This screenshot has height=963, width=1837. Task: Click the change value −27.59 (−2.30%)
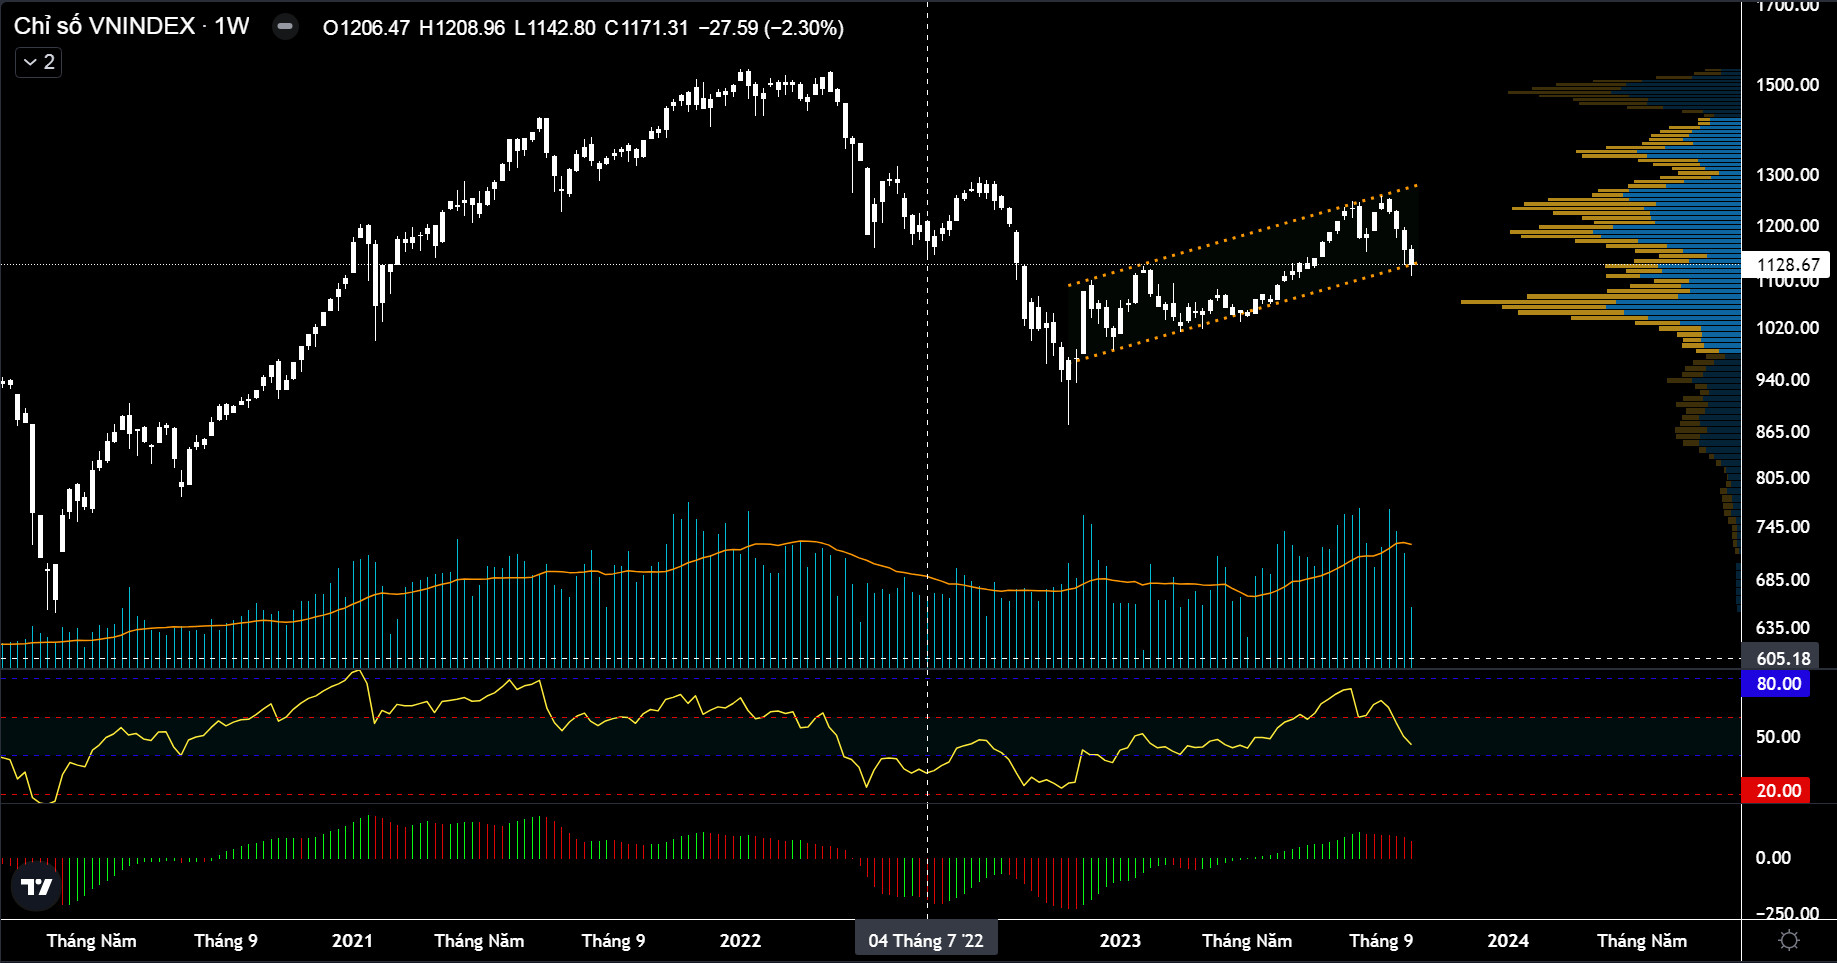pyautogui.click(x=770, y=28)
